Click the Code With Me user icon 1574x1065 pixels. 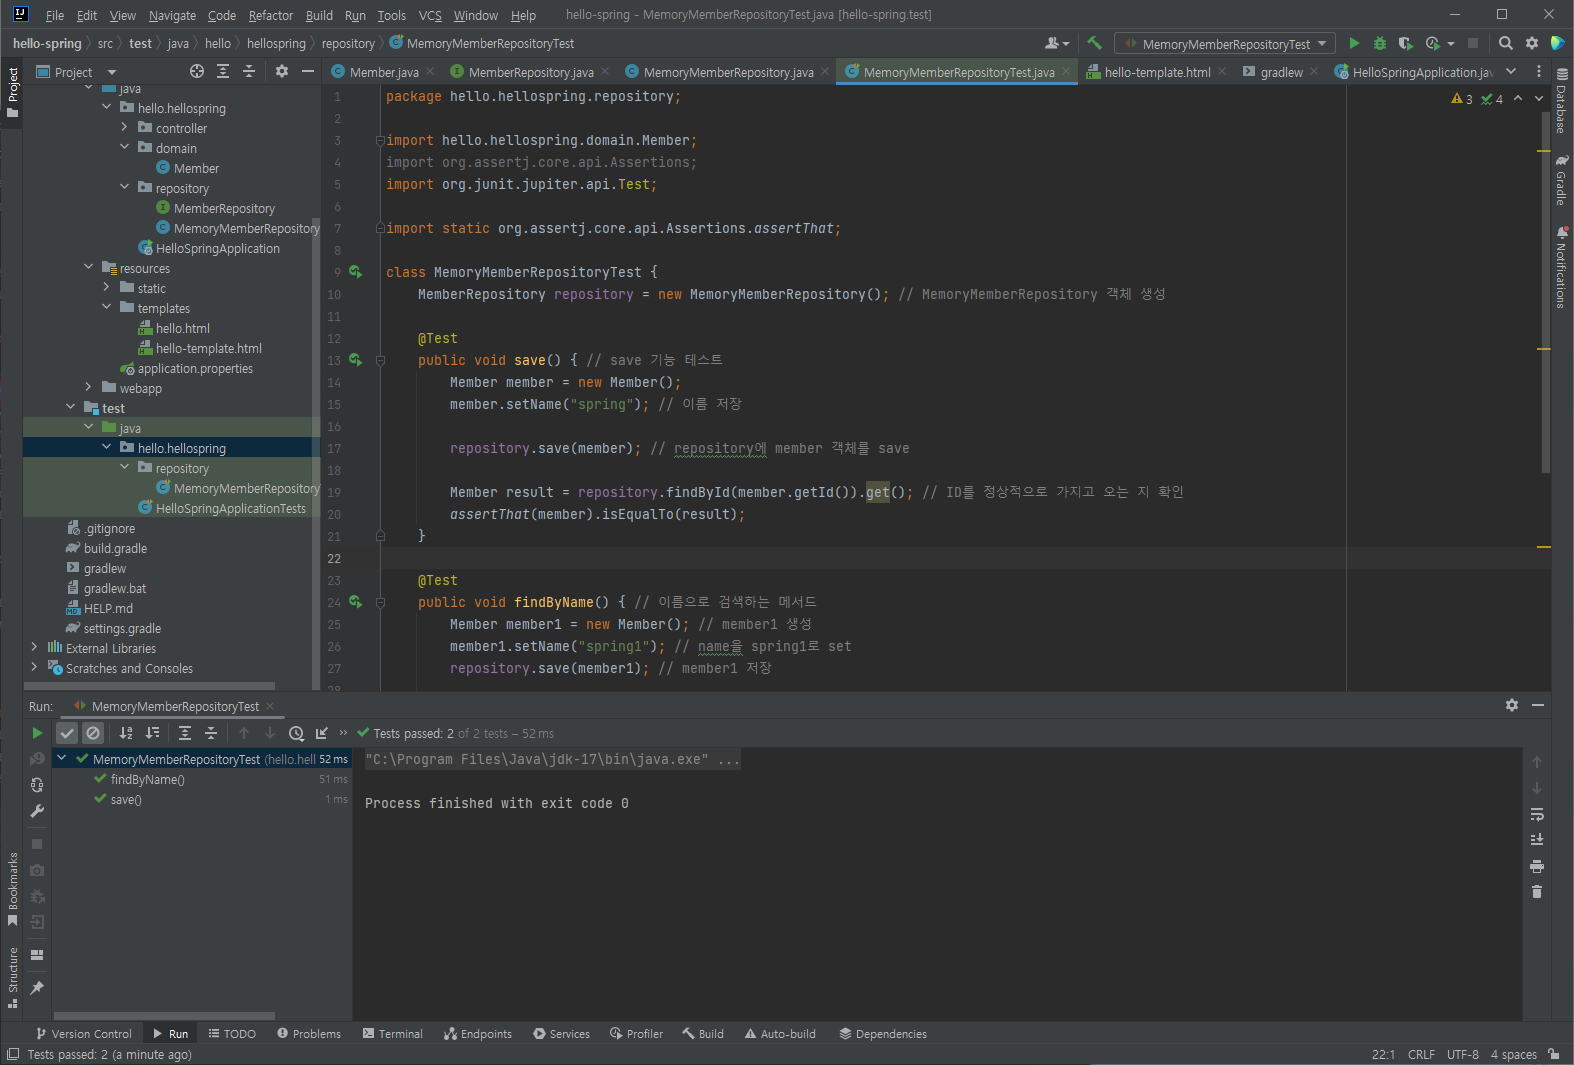[1055, 43]
